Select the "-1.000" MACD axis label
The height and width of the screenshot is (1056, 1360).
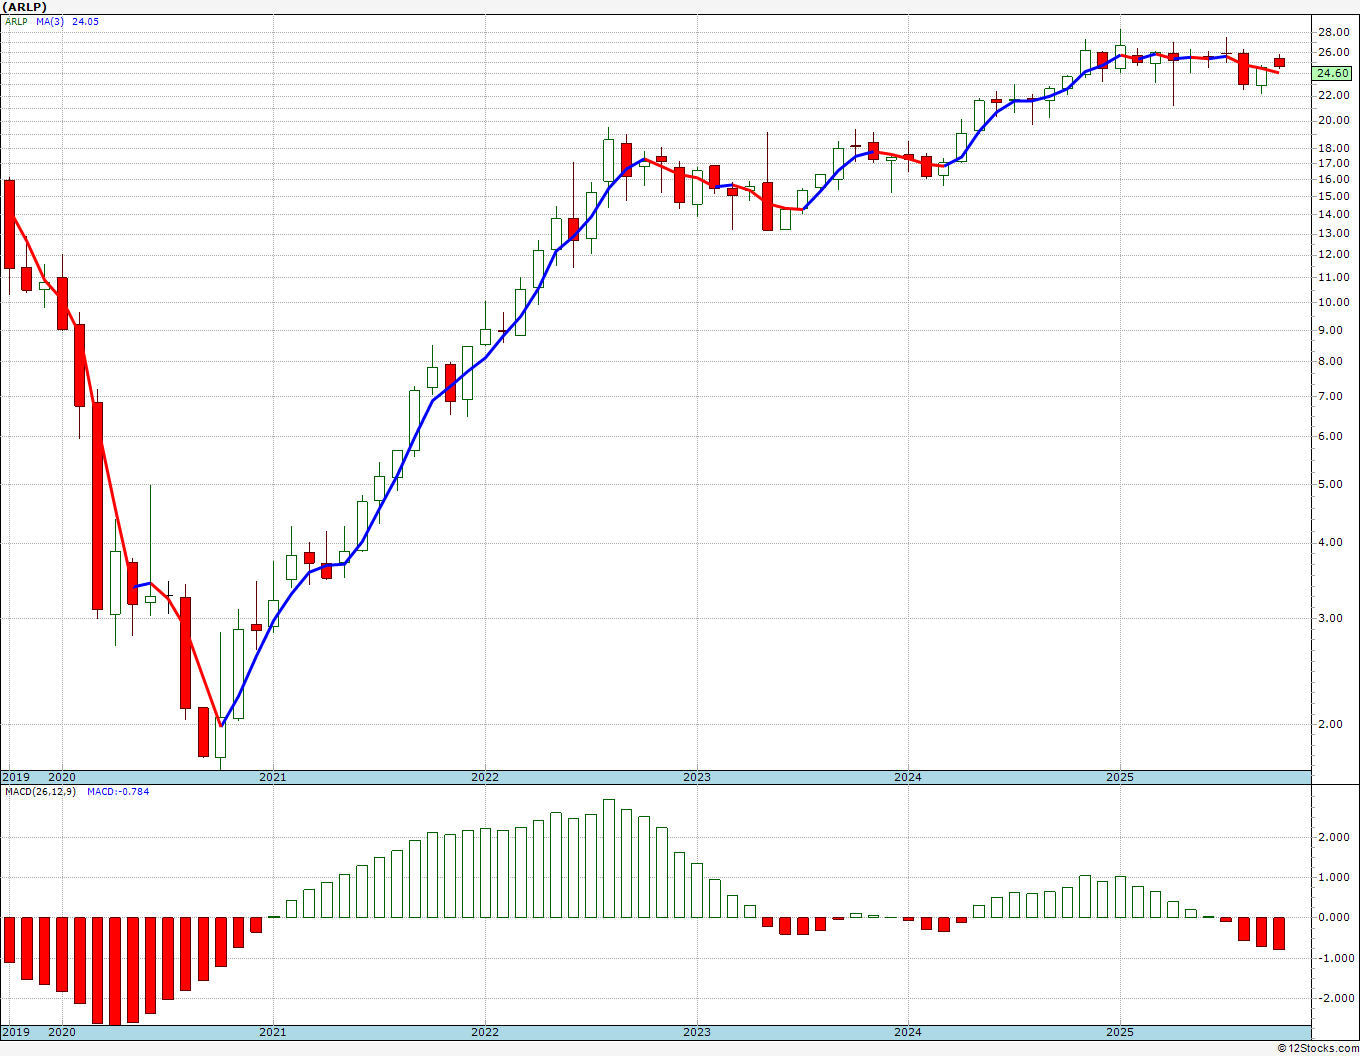(x=1334, y=958)
